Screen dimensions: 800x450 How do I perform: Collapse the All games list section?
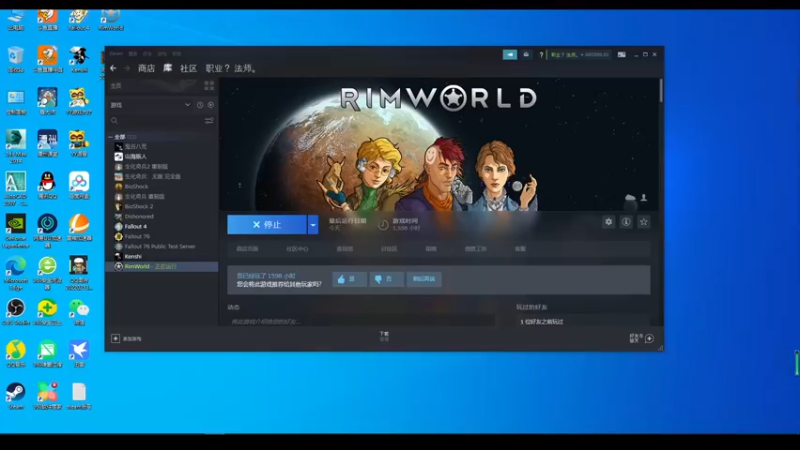(x=111, y=137)
